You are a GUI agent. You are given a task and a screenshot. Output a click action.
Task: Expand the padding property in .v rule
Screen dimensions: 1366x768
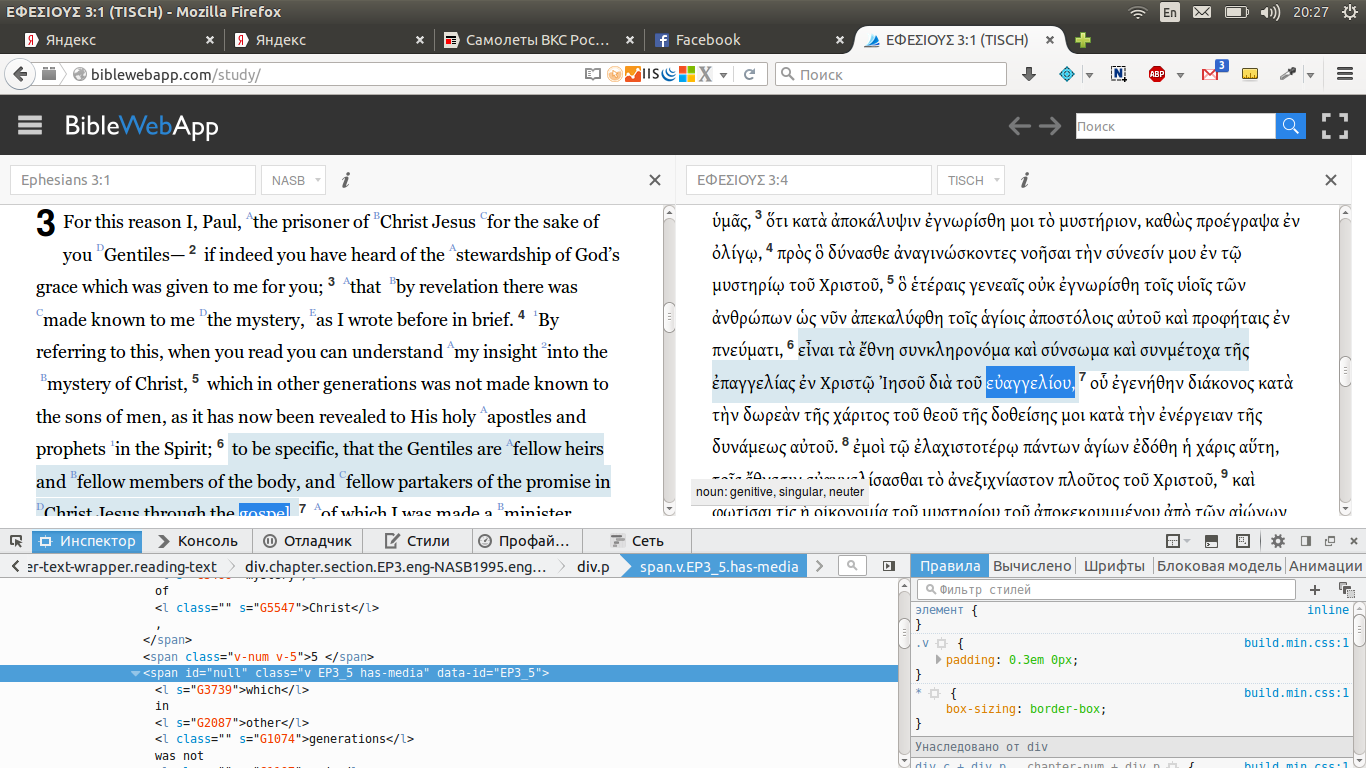(x=938, y=660)
